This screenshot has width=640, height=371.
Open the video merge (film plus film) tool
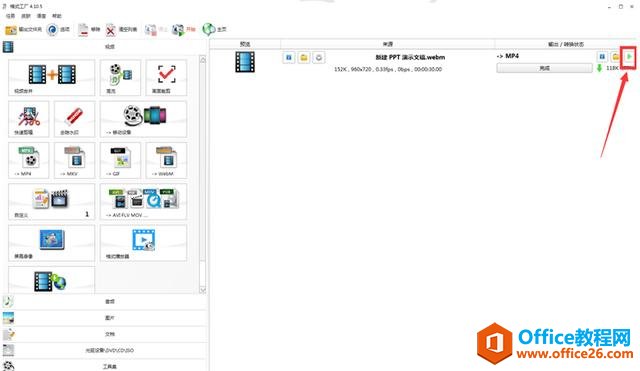[x=51, y=78]
